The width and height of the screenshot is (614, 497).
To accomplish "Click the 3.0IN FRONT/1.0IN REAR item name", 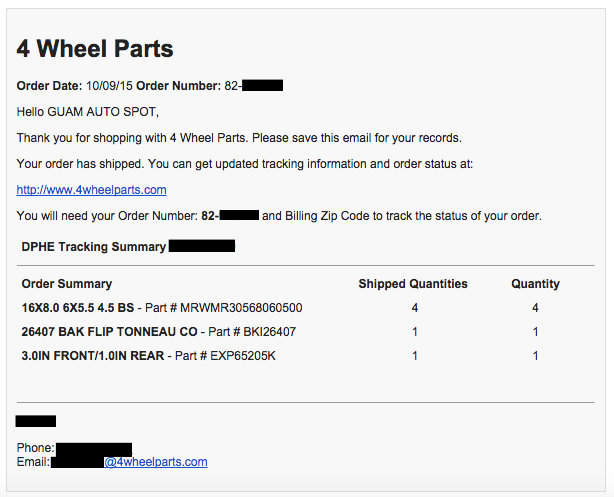I will 93,356.
